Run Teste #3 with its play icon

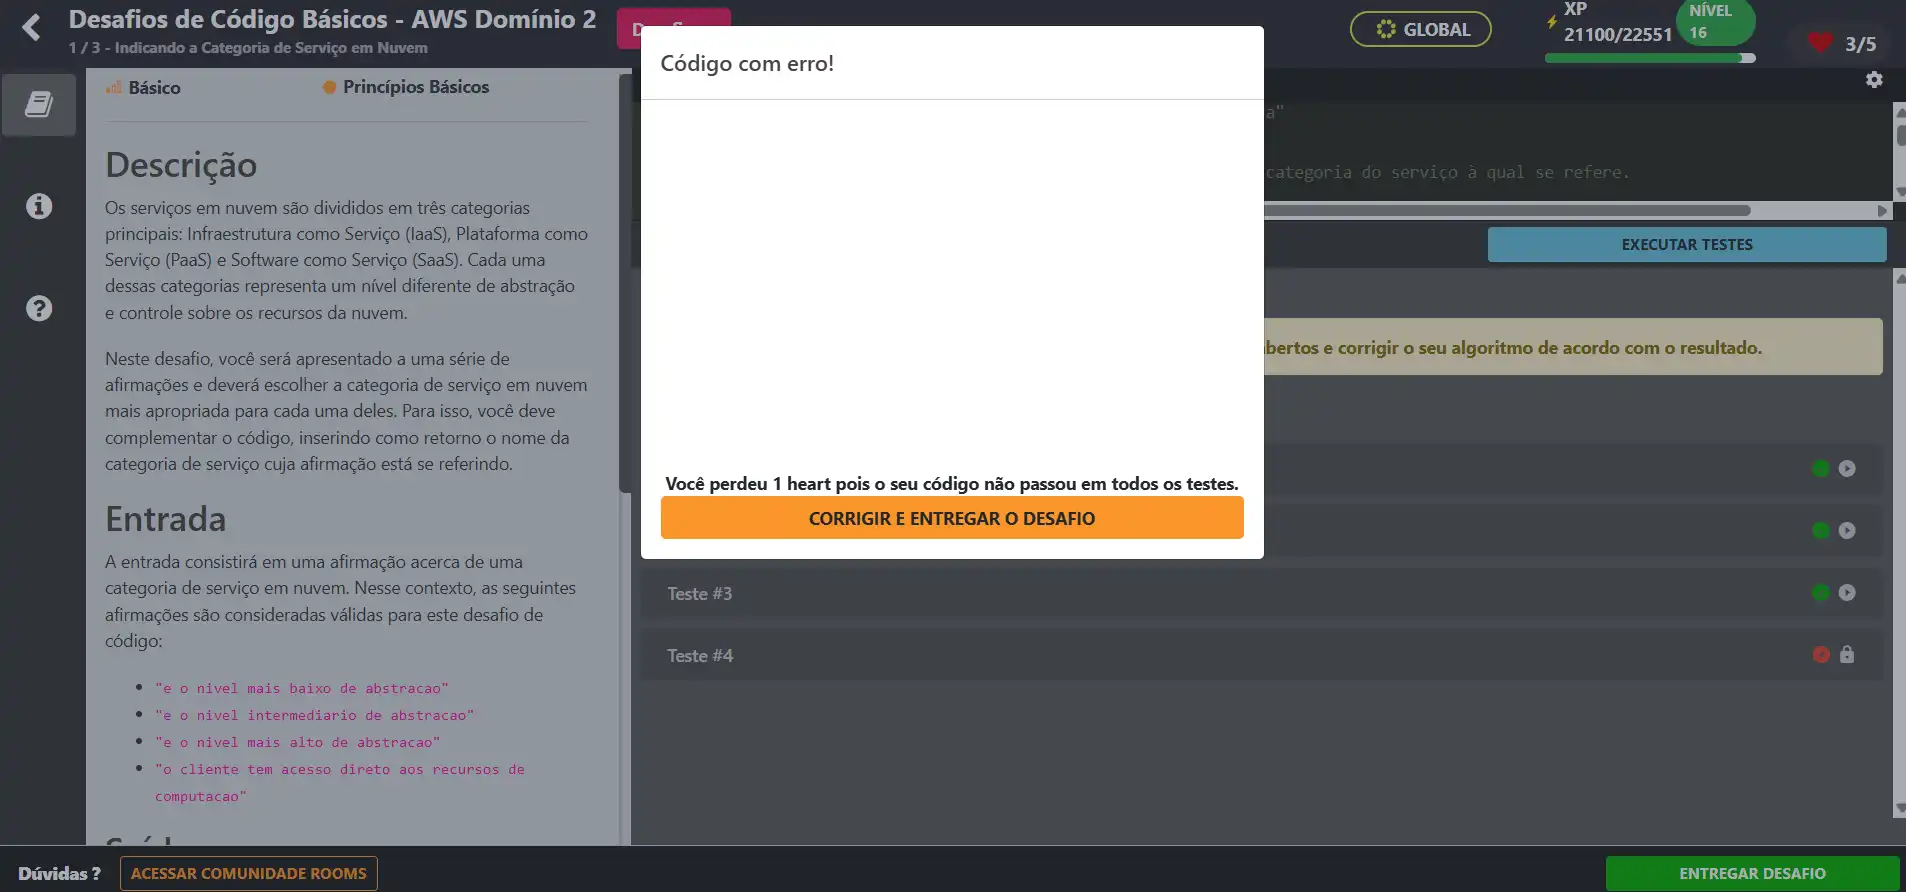point(1847,593)
